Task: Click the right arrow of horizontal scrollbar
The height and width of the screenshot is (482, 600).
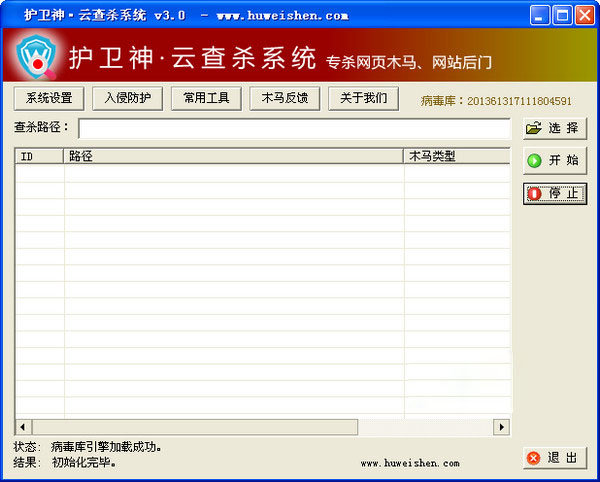Action: click(x=501, y=427)
